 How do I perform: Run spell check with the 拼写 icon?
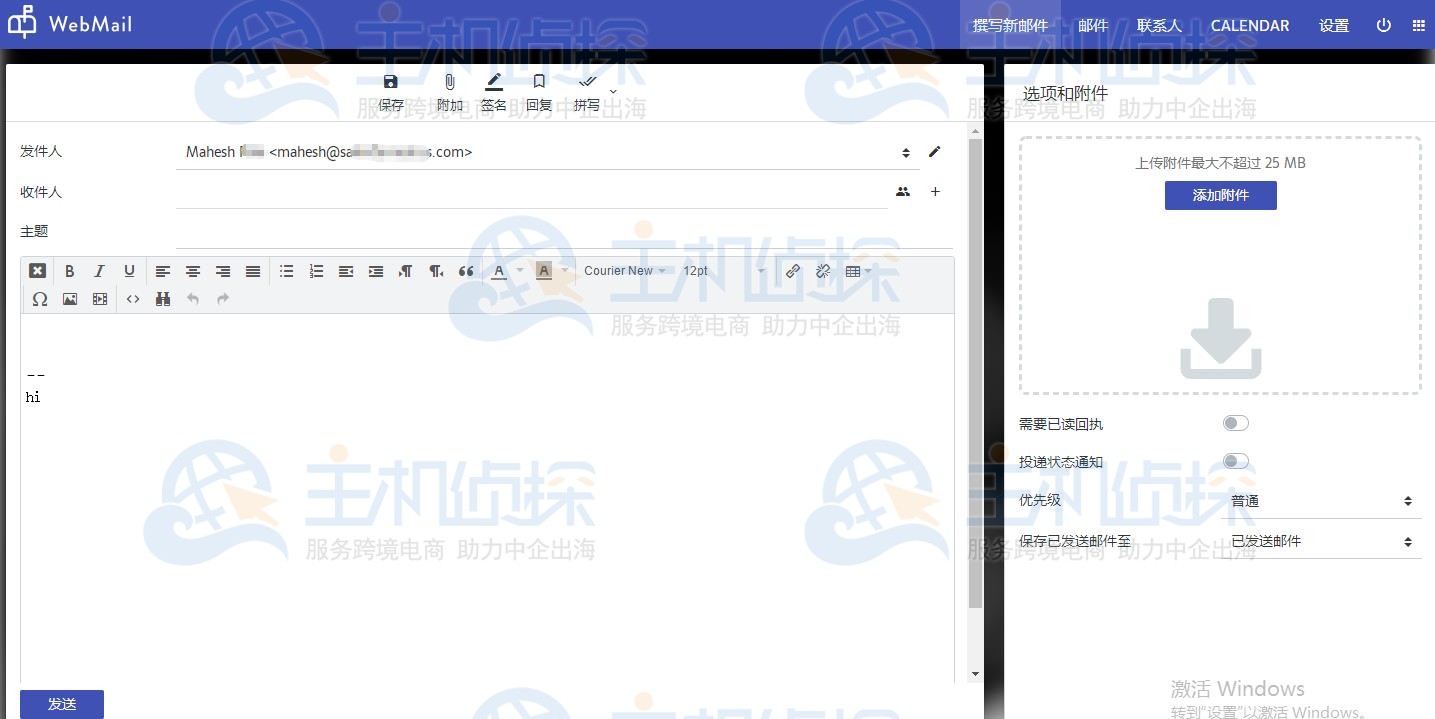[x=586, y=90]
